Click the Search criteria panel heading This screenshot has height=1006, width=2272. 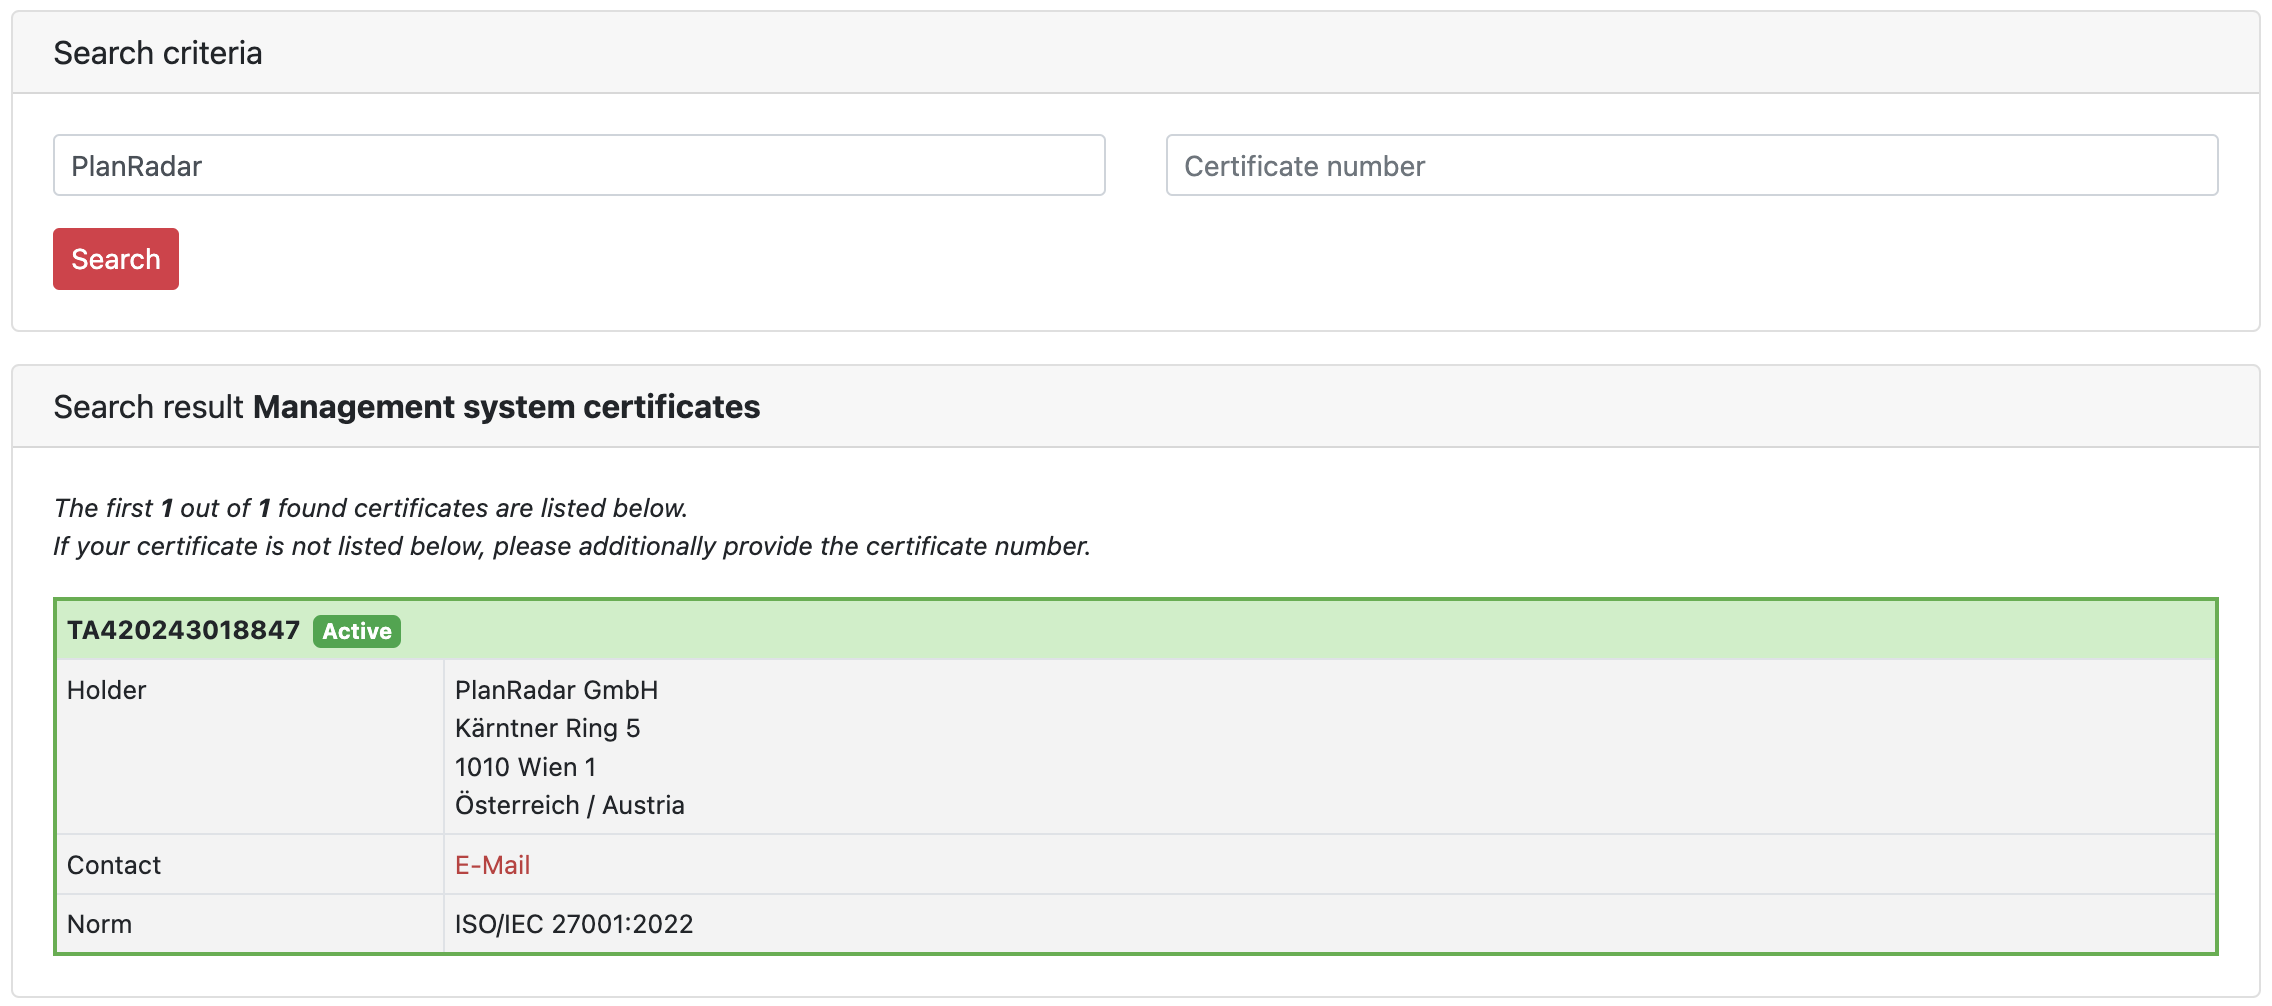pos(158,53)
